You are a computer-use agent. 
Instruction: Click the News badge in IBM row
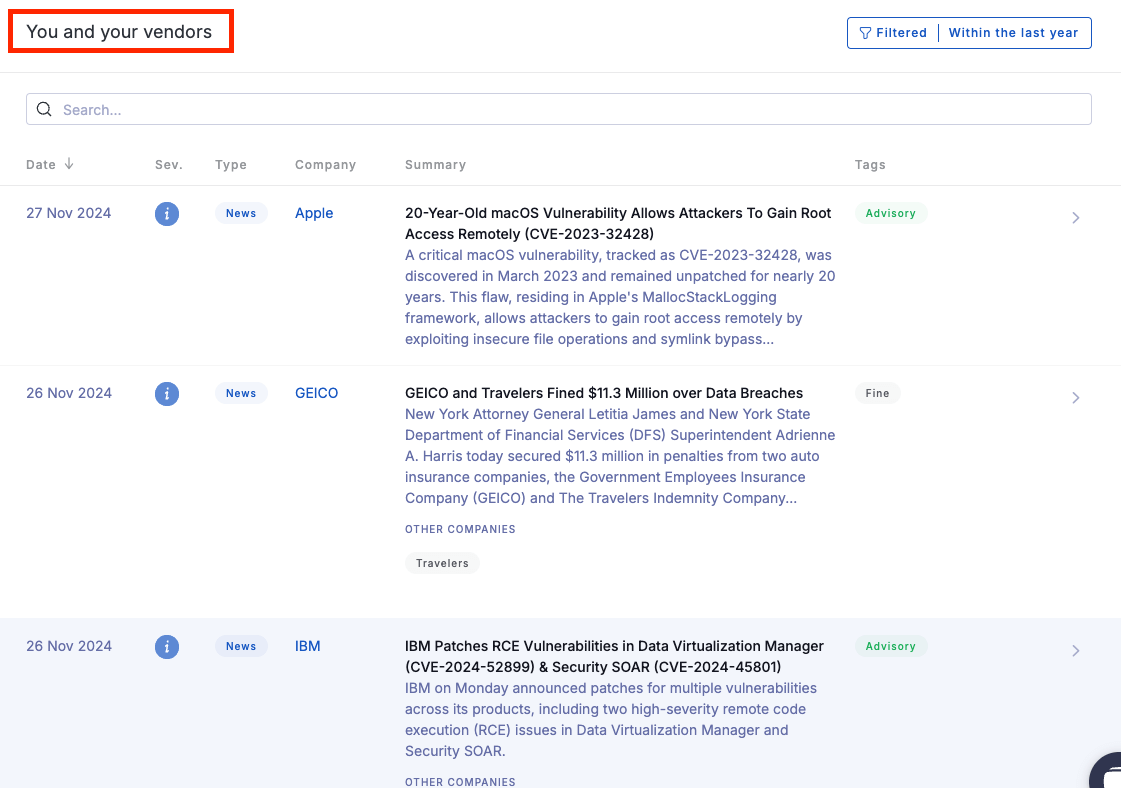click(x=241, y=646)
